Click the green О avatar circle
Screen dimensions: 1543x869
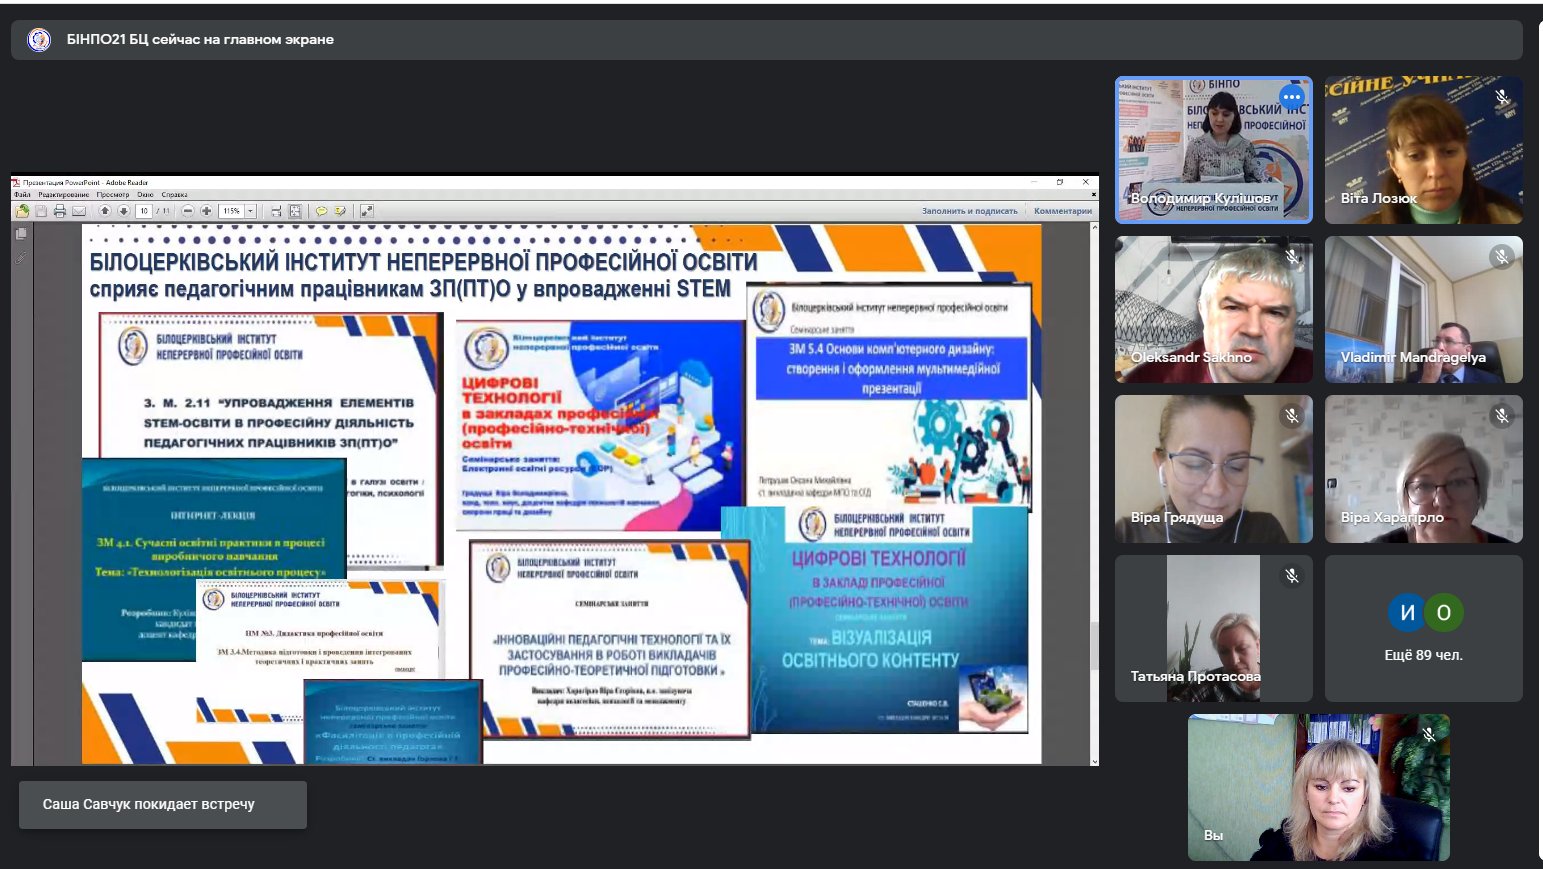point(1444,612)
